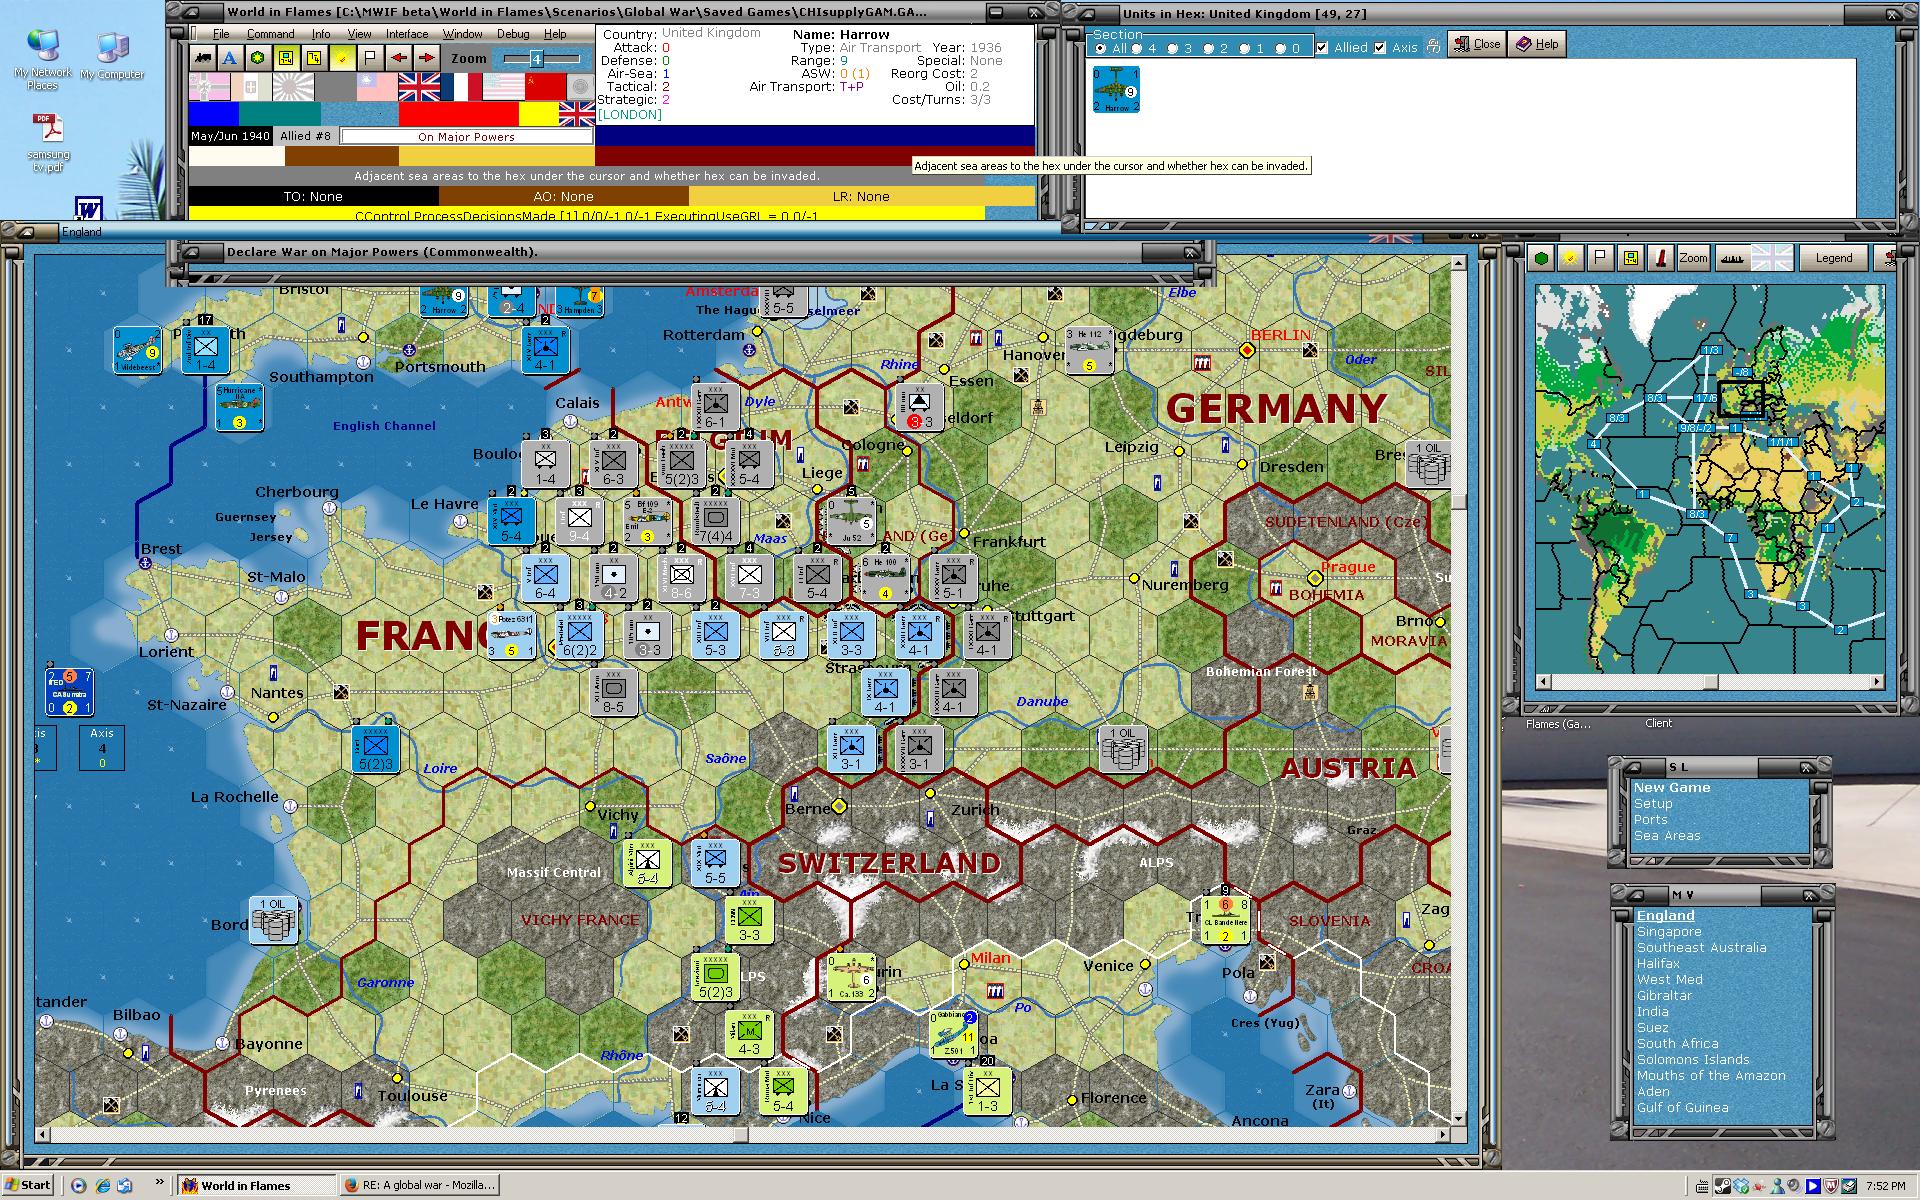Screen dimensions: 1920x1200
Task: Click the Zoom button in minimap toolbar
Action: pyautogui.click(x=1693, y=258)
